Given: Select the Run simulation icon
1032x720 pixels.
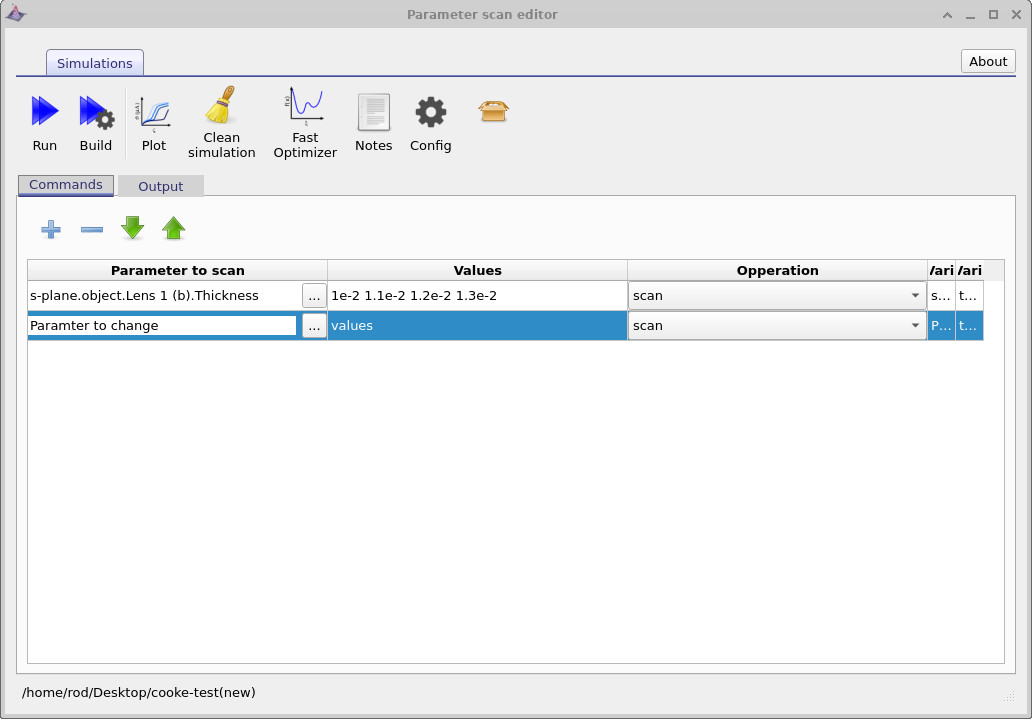Looking at the screenshot, I should [44, 113].
